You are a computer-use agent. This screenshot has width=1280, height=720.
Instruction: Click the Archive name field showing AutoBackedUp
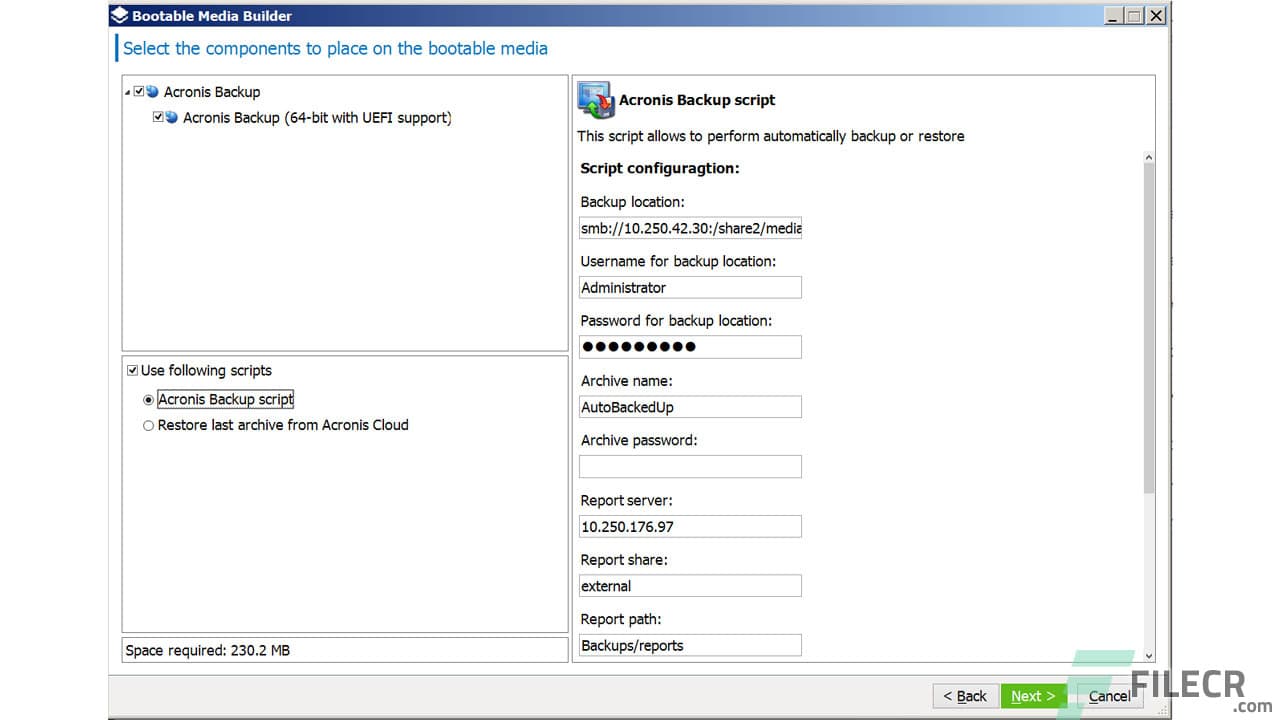(690, 406)
